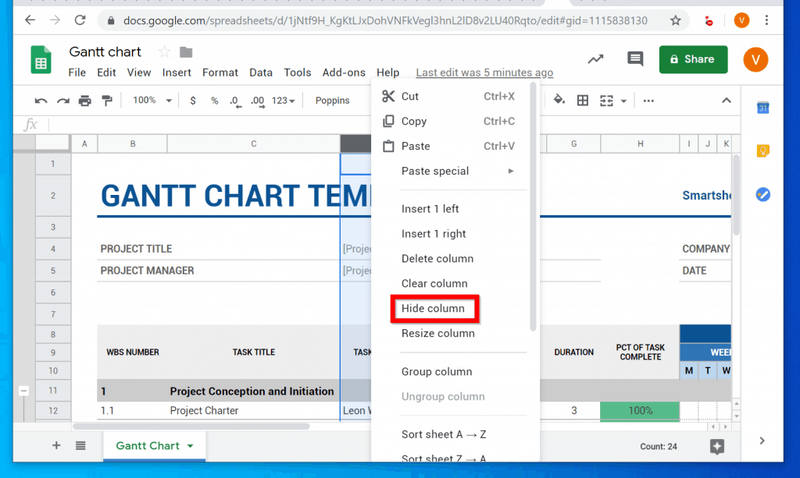Open the Format menu
800x478 pixels.
220,72
